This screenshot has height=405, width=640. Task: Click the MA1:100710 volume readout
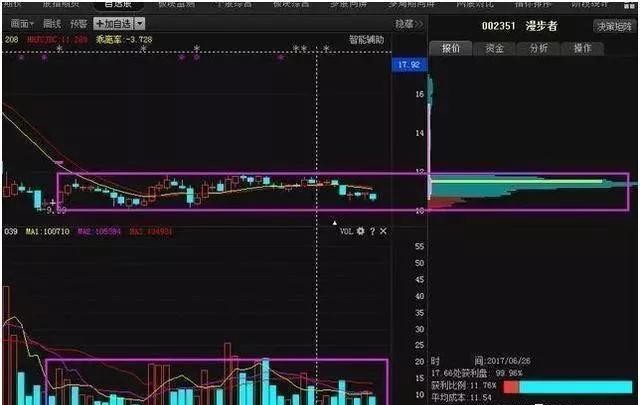click(48, 231)
